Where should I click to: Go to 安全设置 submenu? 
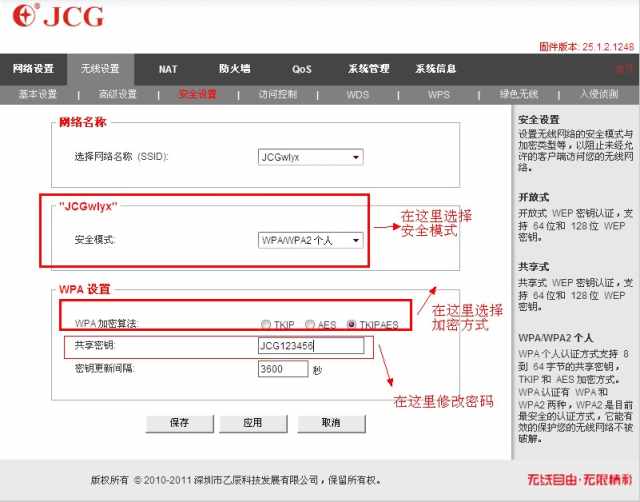click(x=198, y=94)
